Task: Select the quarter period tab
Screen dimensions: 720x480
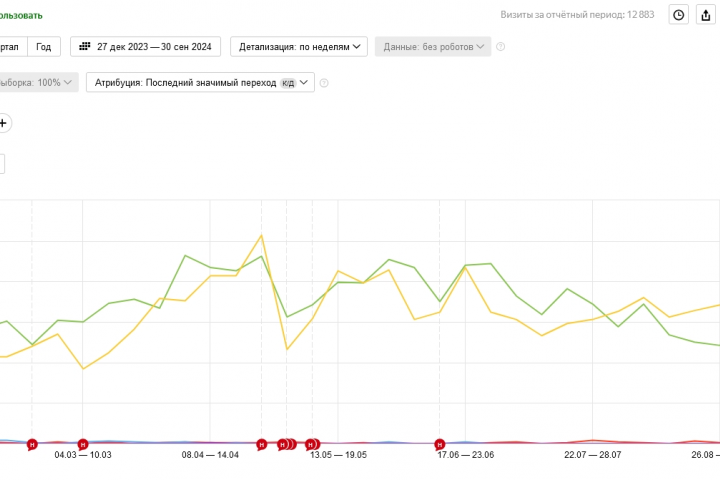Action: tap(10, 47)
